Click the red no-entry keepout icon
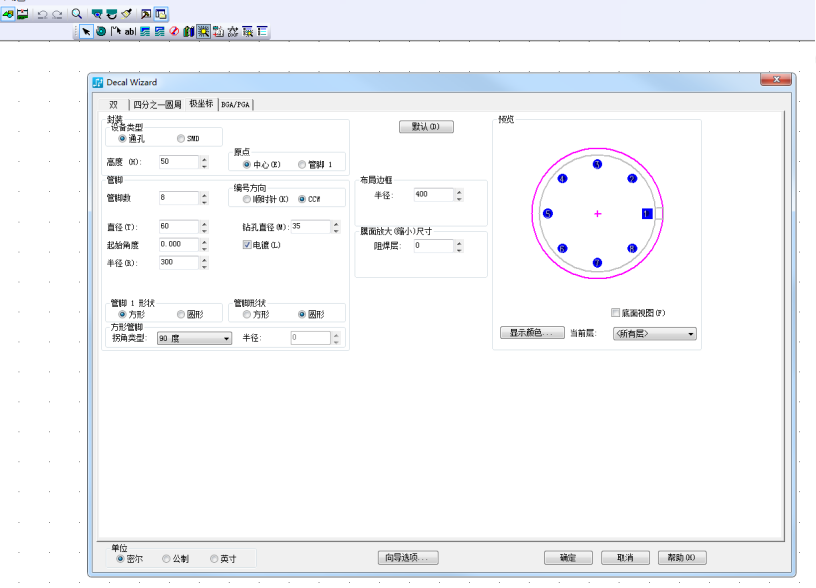 [174, 32]
